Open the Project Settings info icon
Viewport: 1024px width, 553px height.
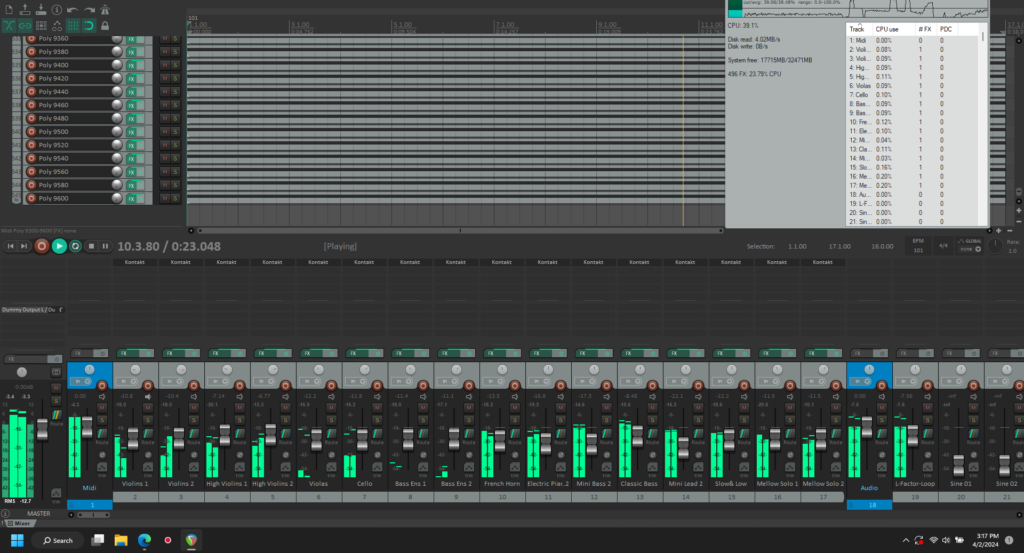(57, 10)
